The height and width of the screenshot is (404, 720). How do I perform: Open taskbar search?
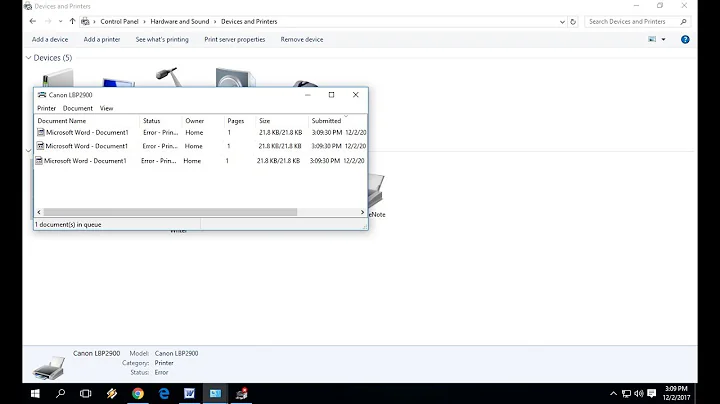pos(60,393)
